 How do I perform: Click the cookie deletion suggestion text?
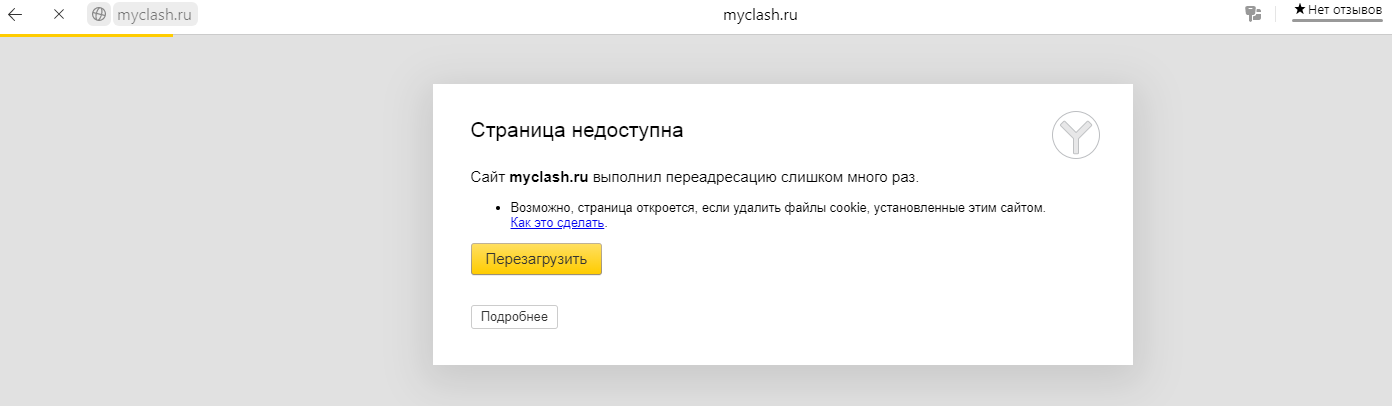(777, 208)
